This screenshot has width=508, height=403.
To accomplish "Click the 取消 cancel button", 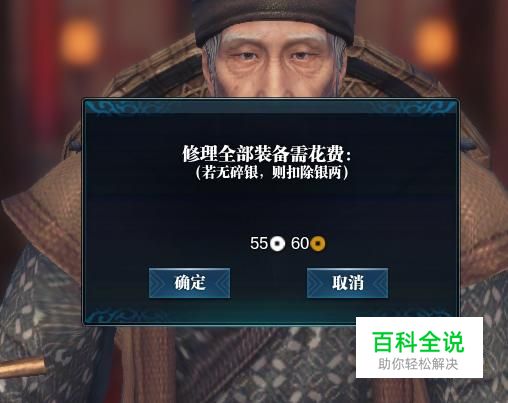I will (x=347, y=283).
